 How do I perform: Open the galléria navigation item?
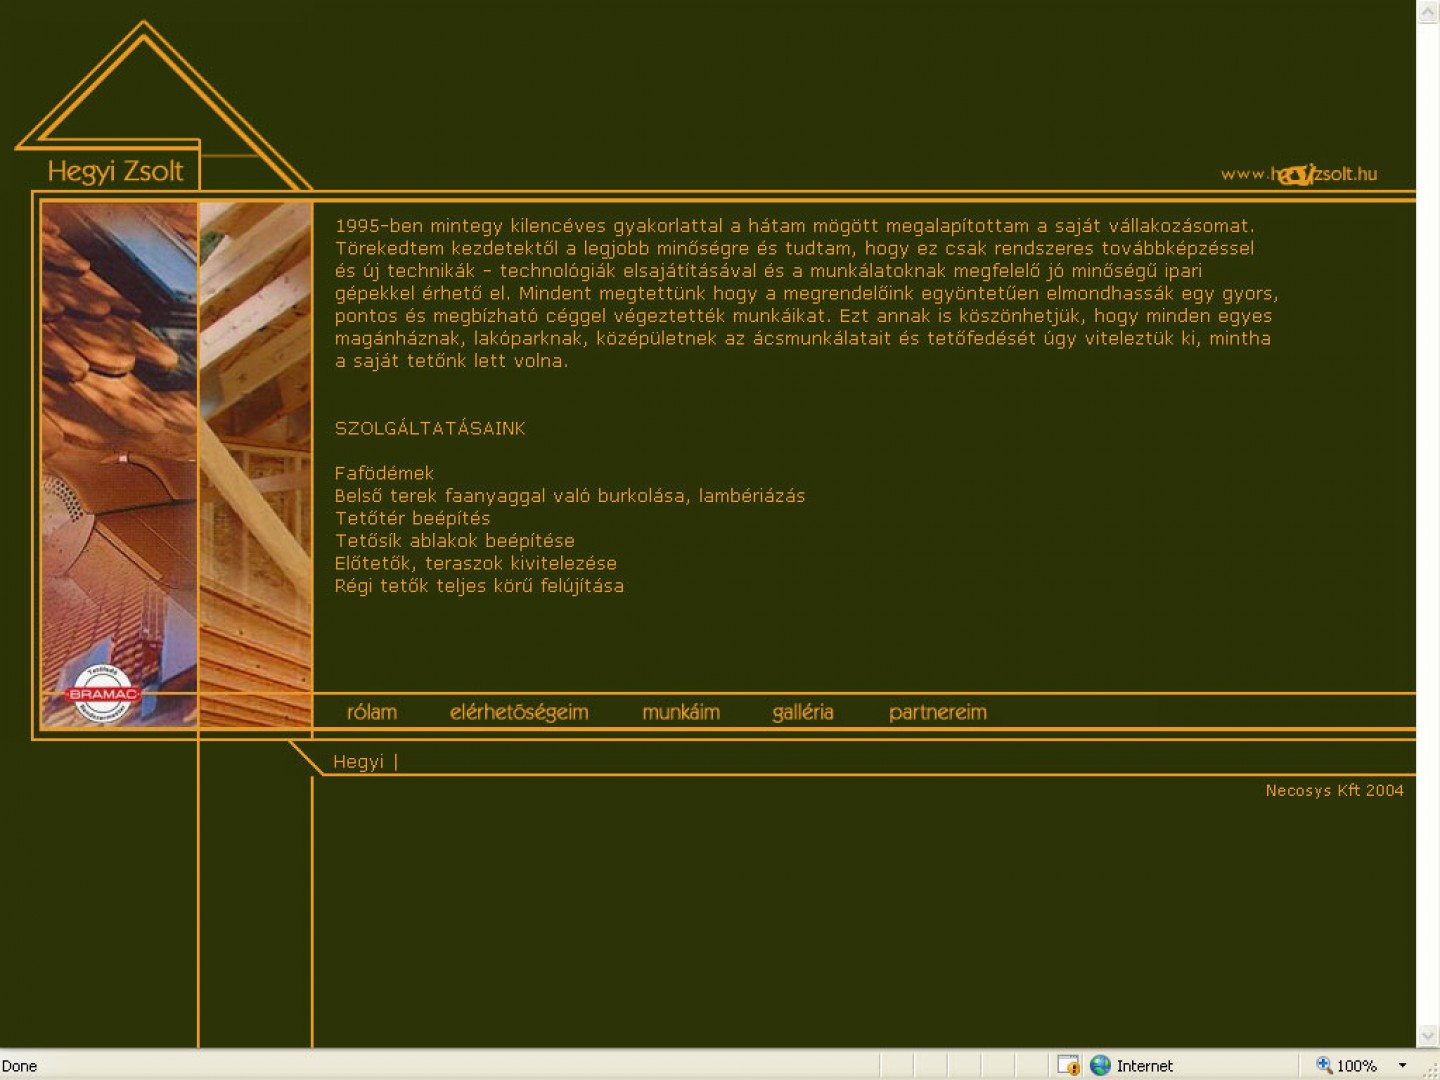pos(803,712)
